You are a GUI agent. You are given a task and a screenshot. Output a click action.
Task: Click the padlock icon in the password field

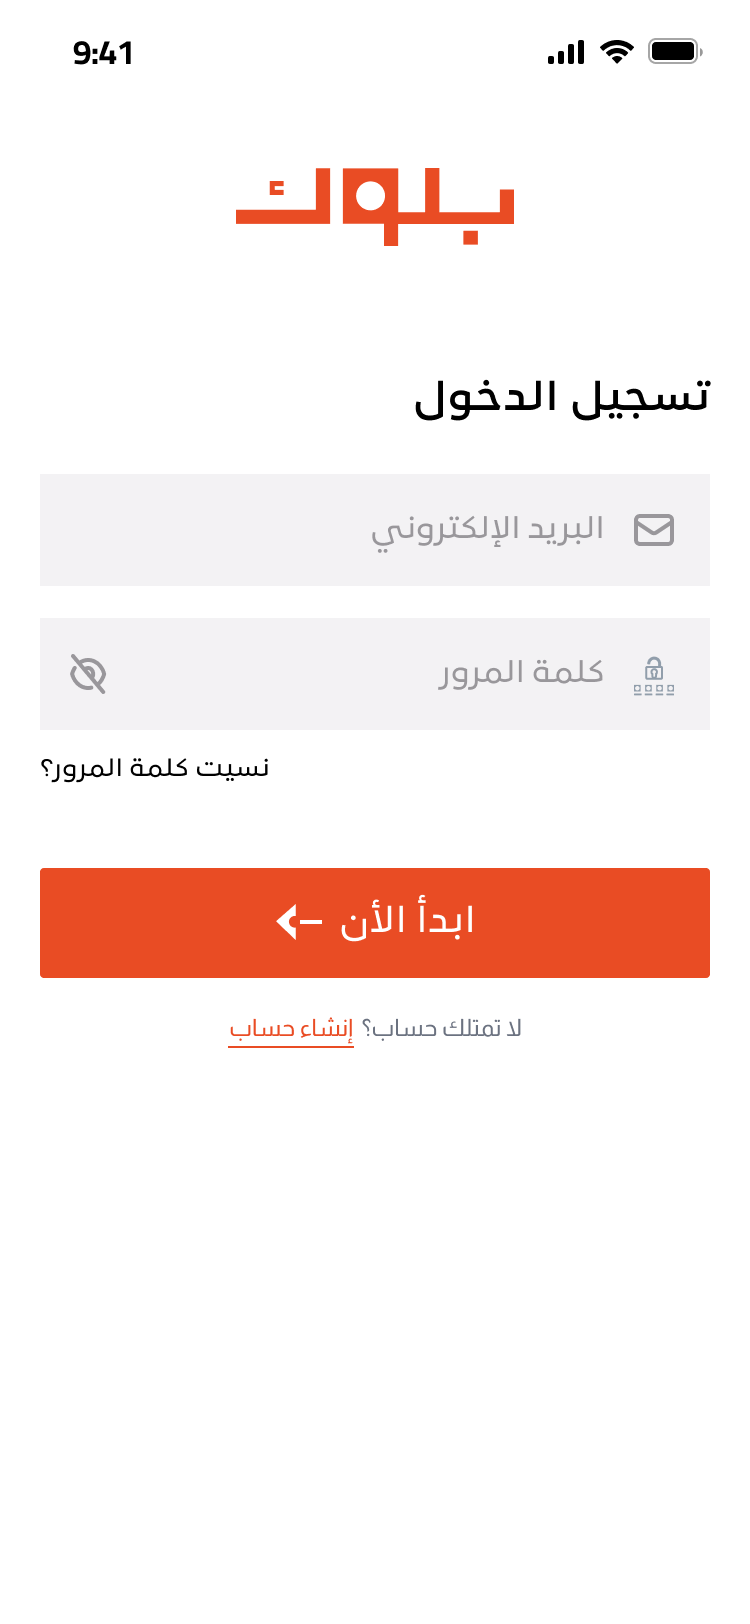654,675
